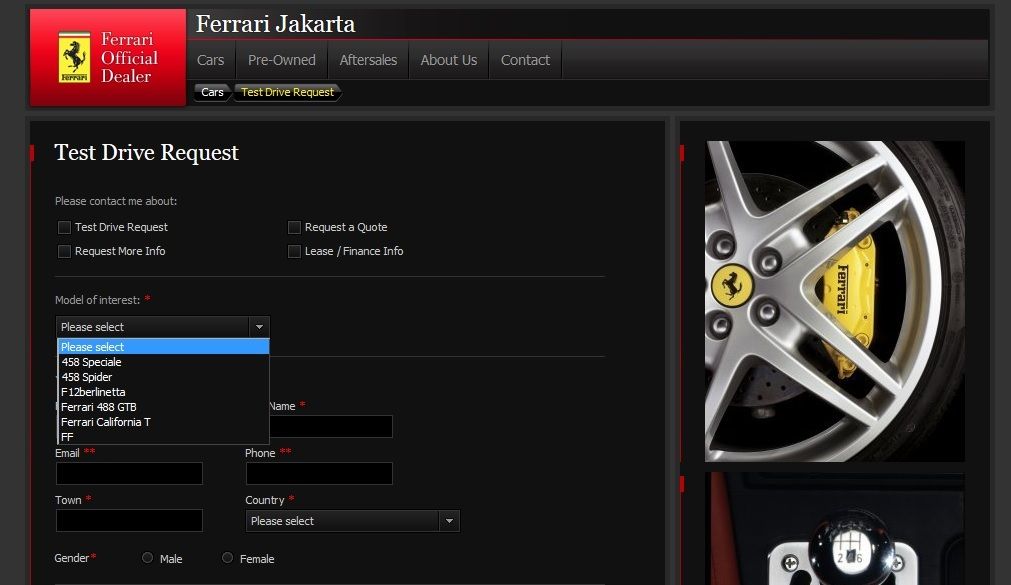This screenshot has height=585, width=1011.
Task: Check the Lease / Finance Info checkbox
Action: click(x=294, y=252)
